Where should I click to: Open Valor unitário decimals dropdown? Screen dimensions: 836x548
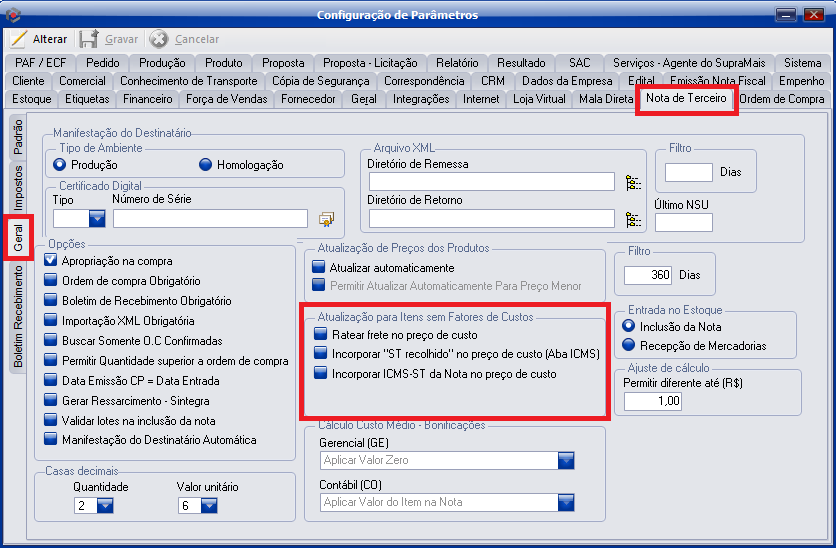tap(208, 506)
